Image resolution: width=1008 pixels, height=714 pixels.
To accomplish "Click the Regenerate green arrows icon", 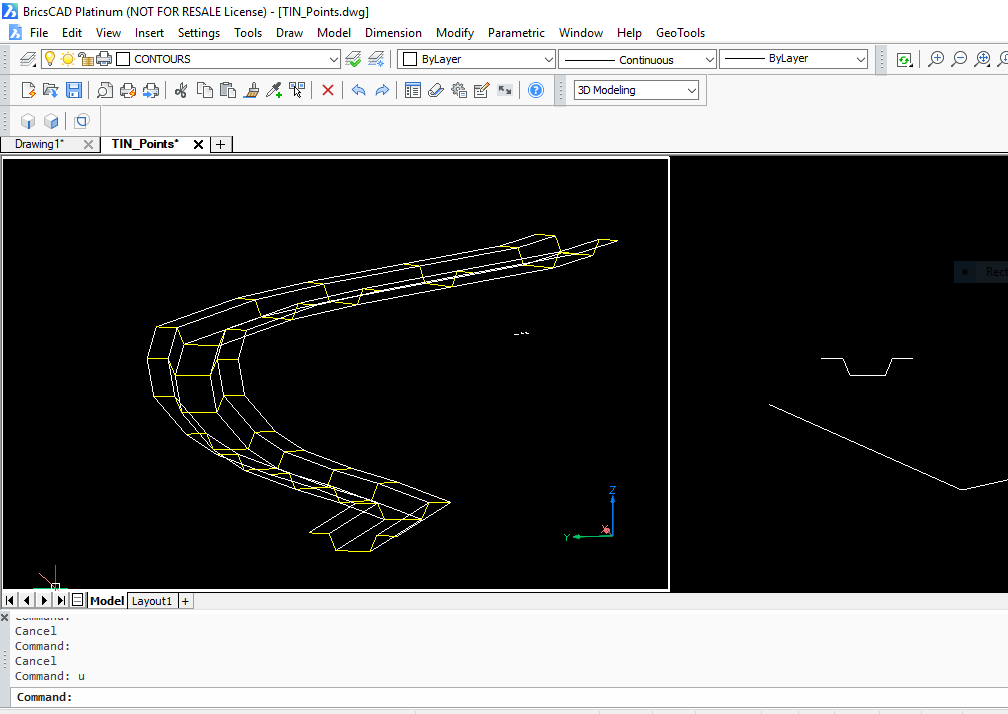I will pos(904,59).
